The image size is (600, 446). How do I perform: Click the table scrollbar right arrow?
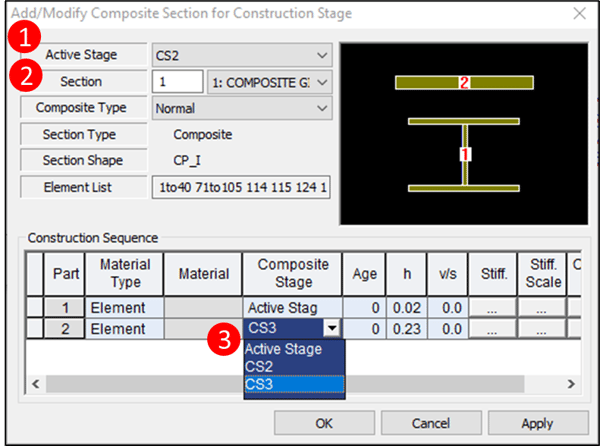tap(571, 384)
